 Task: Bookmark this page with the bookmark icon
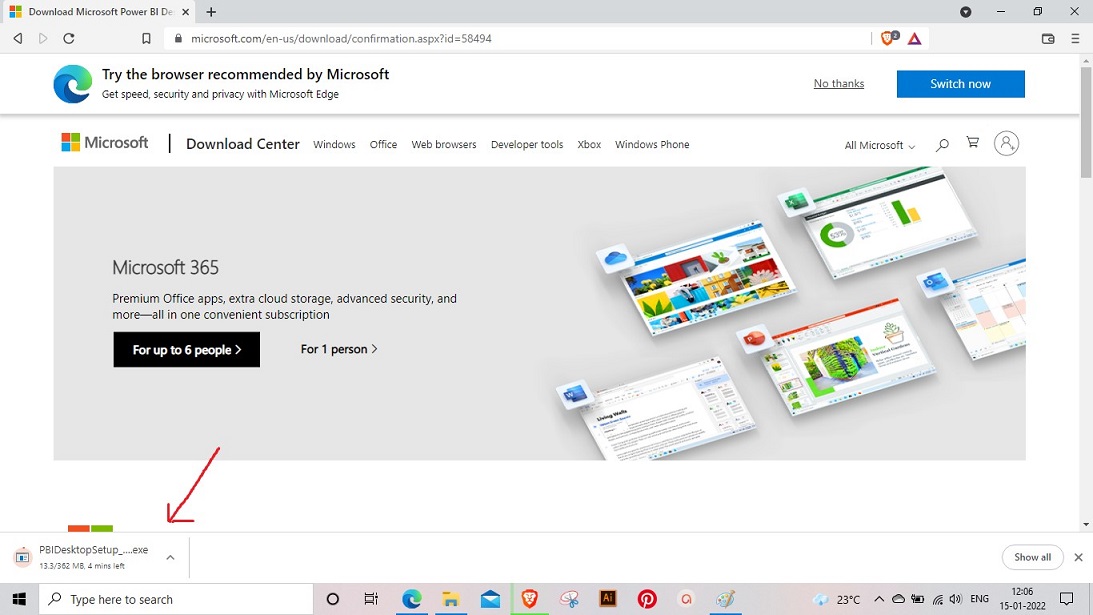point(146,38)
